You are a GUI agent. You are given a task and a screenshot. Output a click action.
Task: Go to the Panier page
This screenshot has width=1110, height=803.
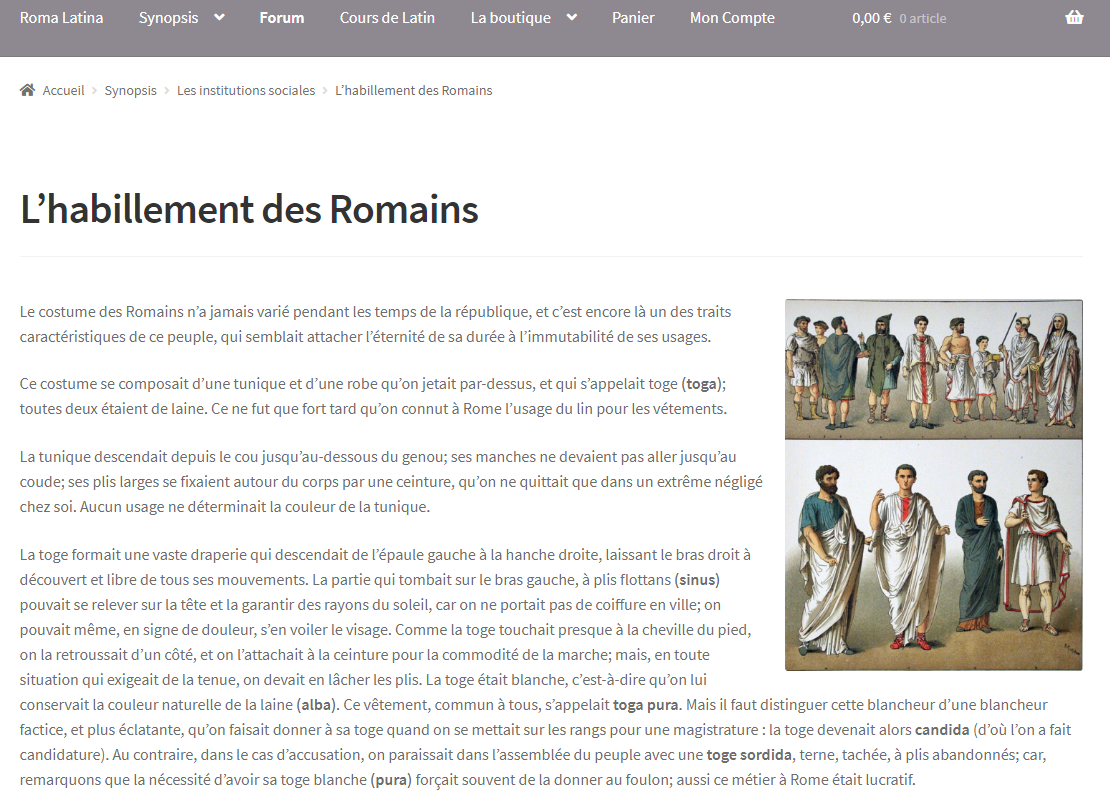coord(633,17)
